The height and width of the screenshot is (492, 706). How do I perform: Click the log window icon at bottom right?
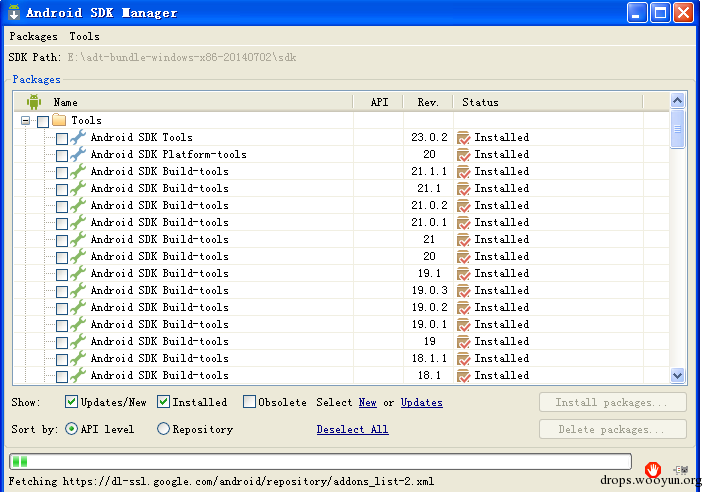point(681,470)
